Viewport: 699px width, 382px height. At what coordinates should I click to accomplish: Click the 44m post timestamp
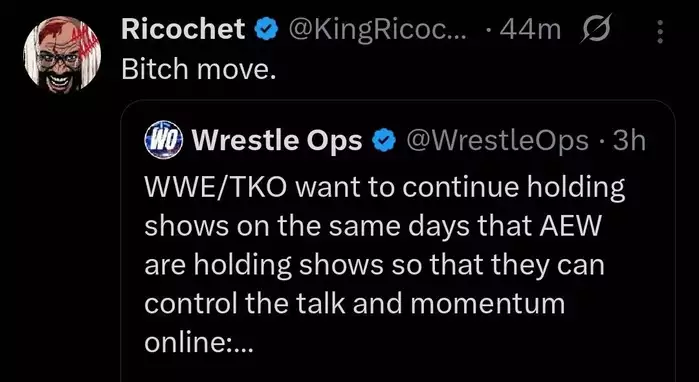530,30
